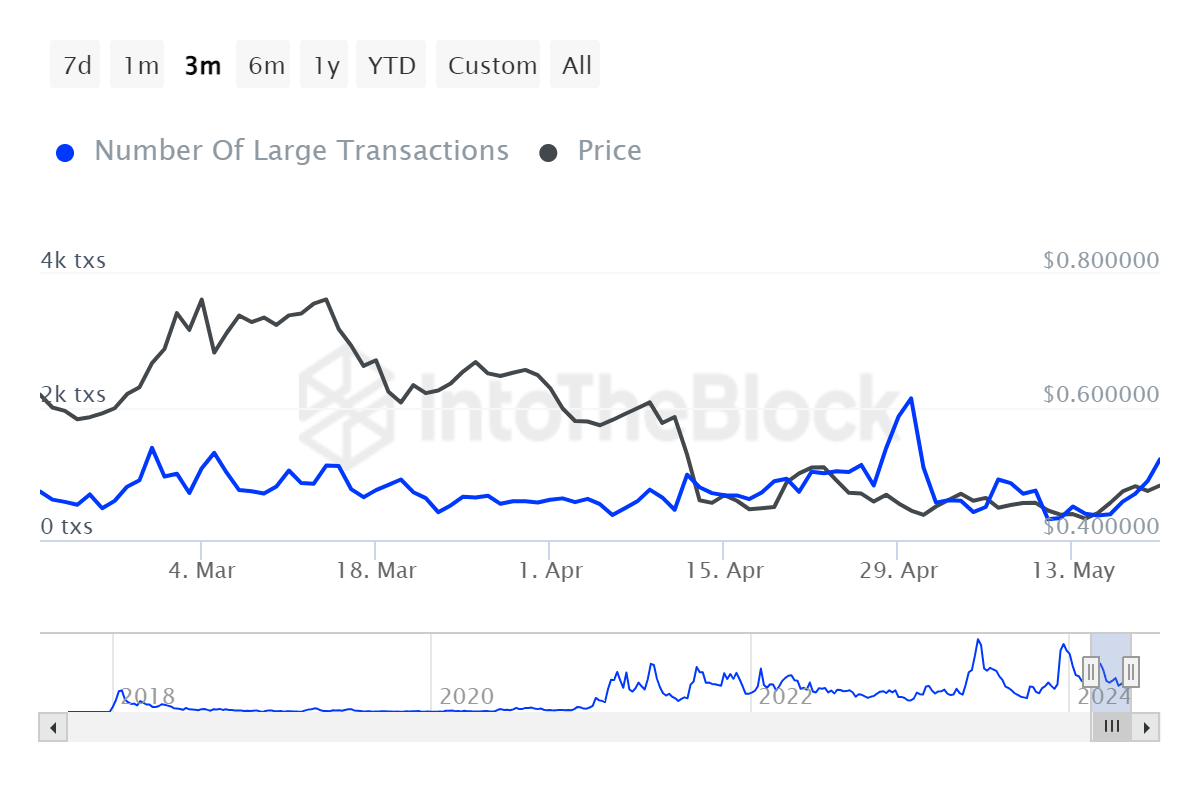Click the right navigator resize handle
Image resolution: width=1200 pixels, height=800 pixels.
(x=1129, y=672)
